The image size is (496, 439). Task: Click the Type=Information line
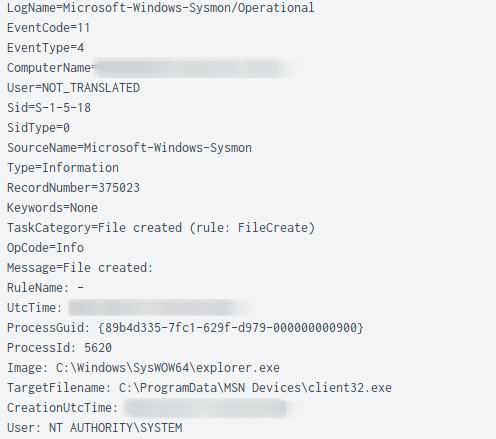(63, 168)
